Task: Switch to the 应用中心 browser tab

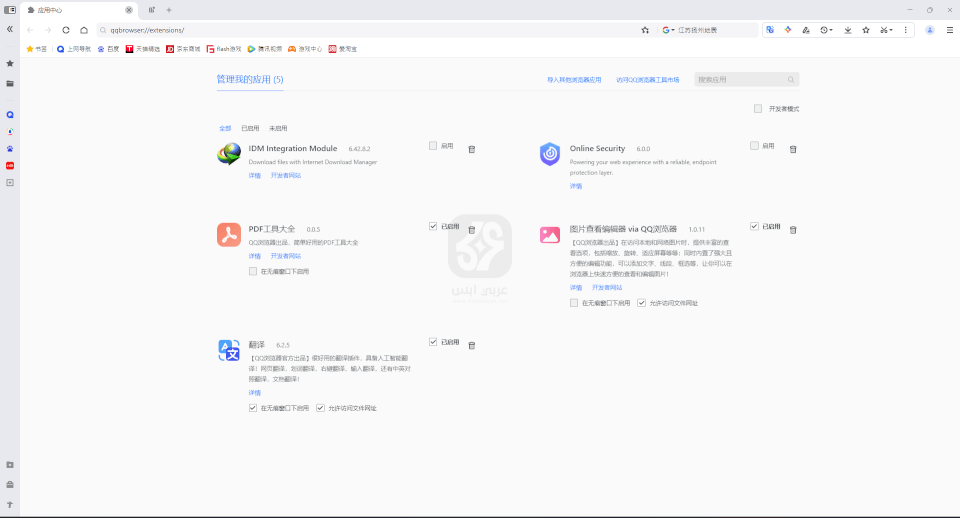Action: pyautogui.click(x=80, y=10)
